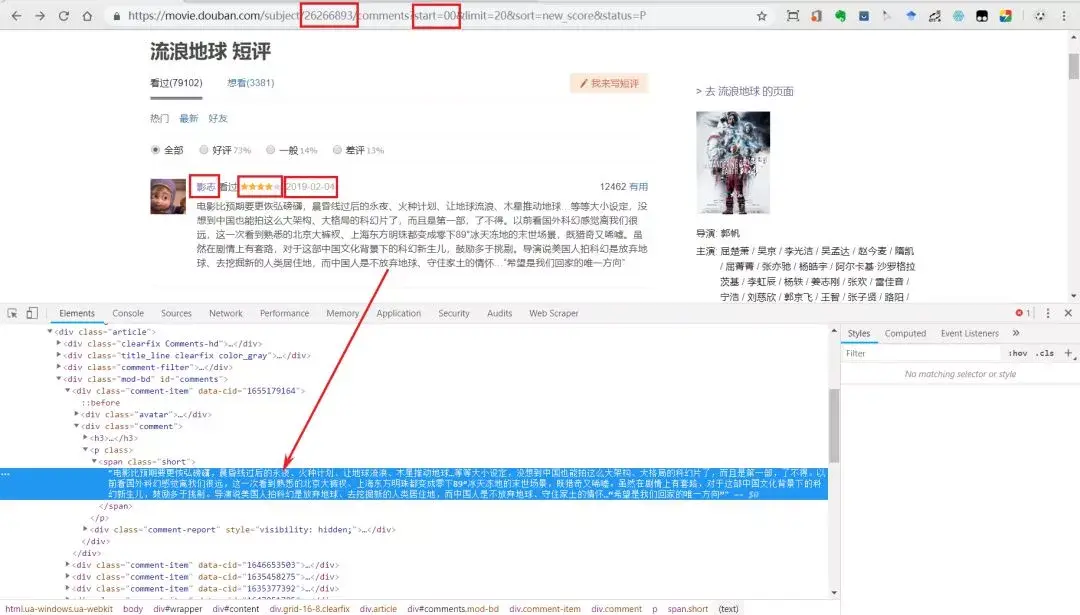Viewport: 1080px width, 615px height.
Task: Toggle the :hov element state panel
Action: pos(1018,353)
